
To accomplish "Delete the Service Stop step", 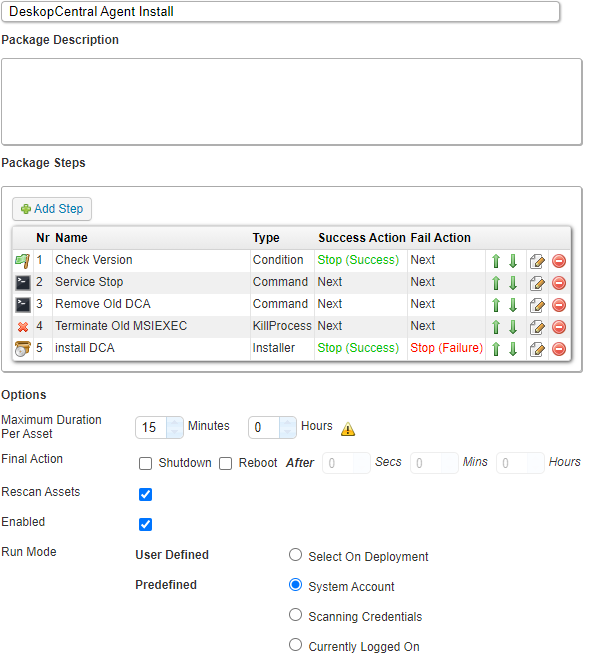I will click(x=559, y=283).
